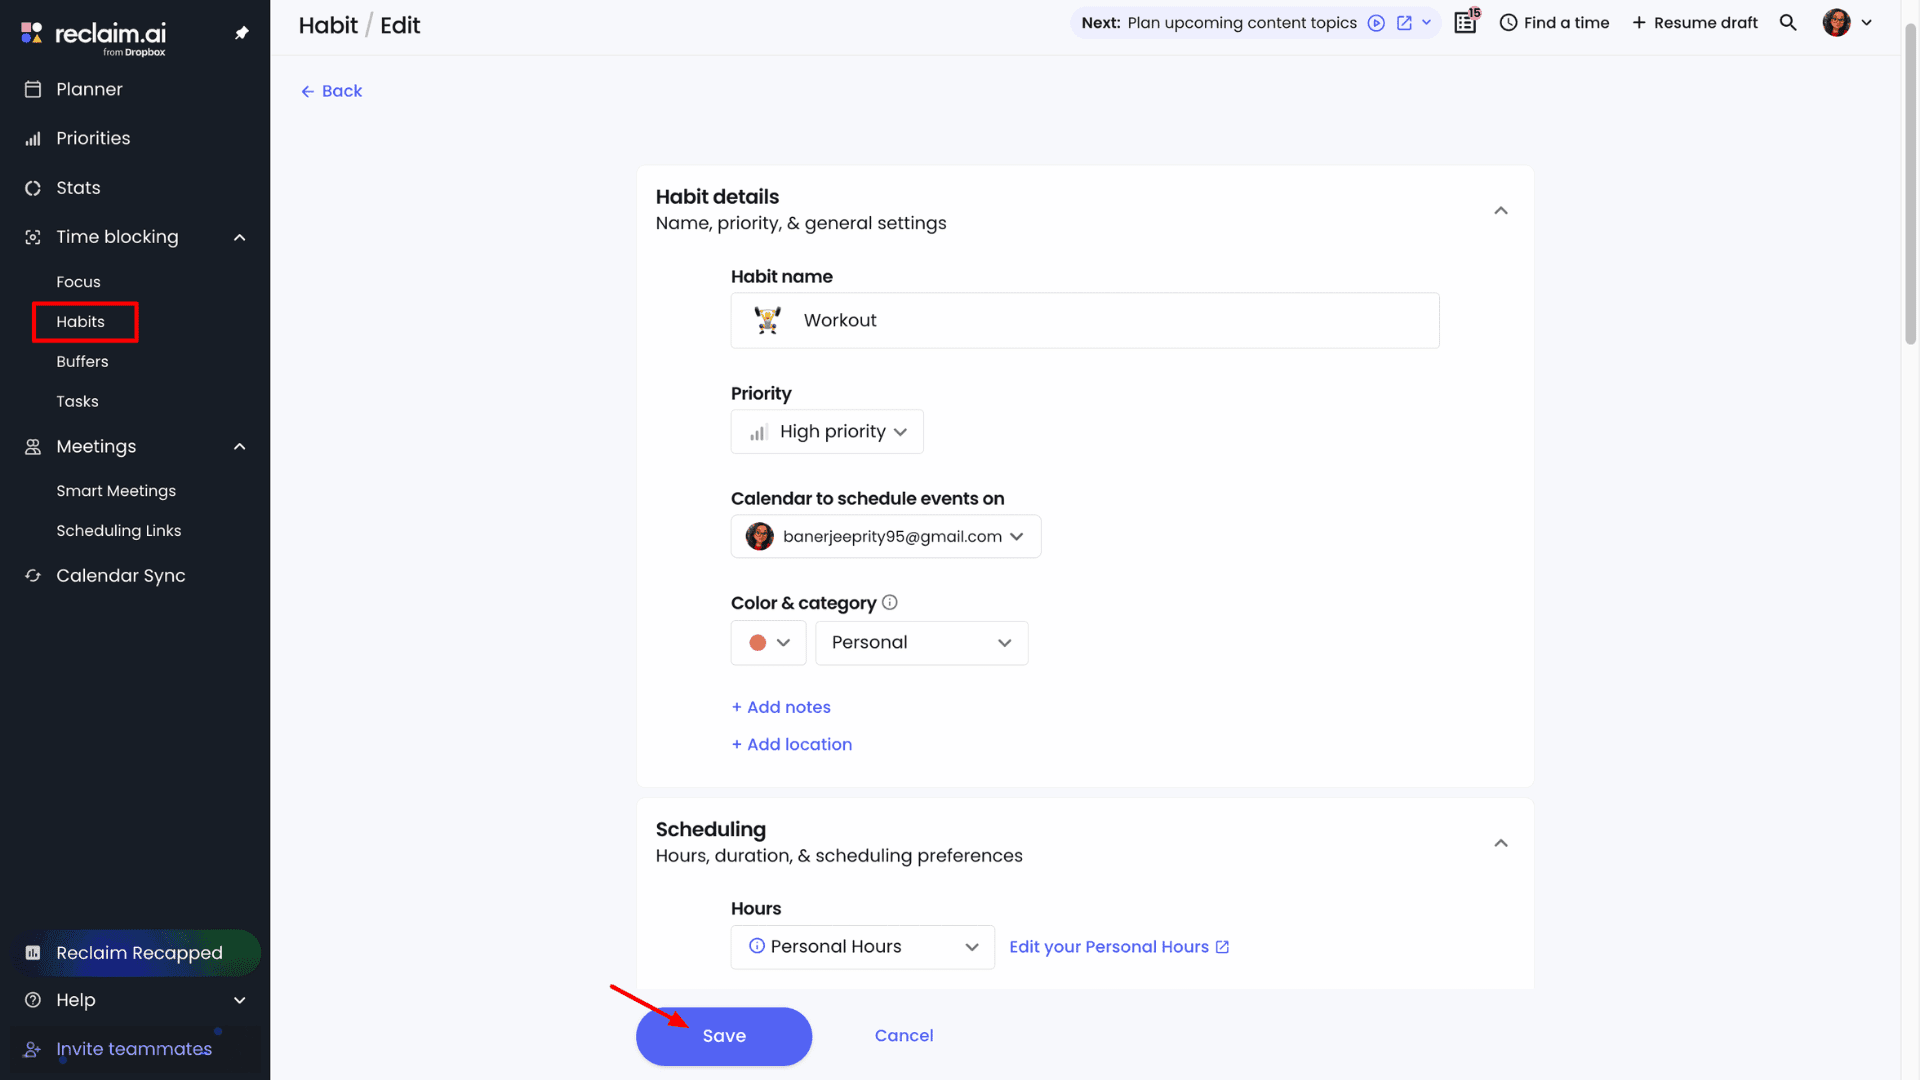Click the Color & category info icon

(890, 602)
